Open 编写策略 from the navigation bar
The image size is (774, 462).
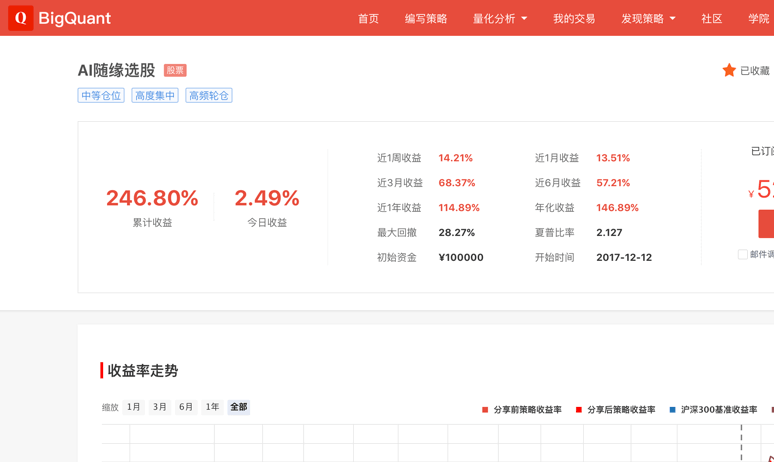pos(426,19)
